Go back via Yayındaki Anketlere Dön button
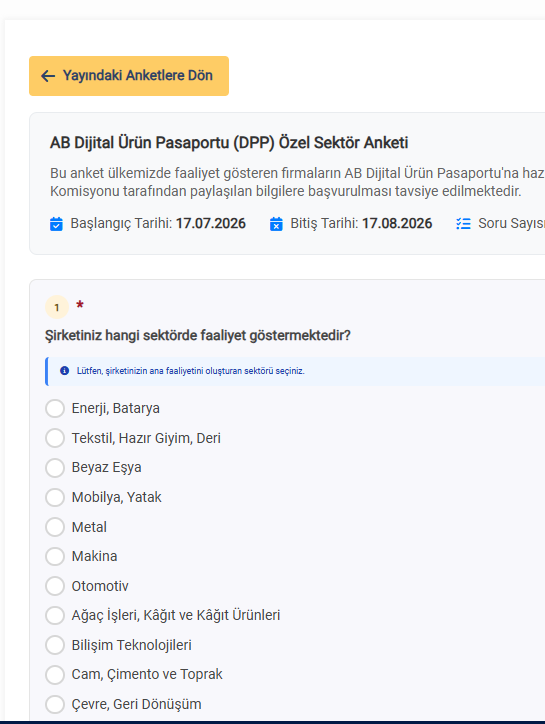545x724 pixels. pyautogui.click(x=129, y=76)
